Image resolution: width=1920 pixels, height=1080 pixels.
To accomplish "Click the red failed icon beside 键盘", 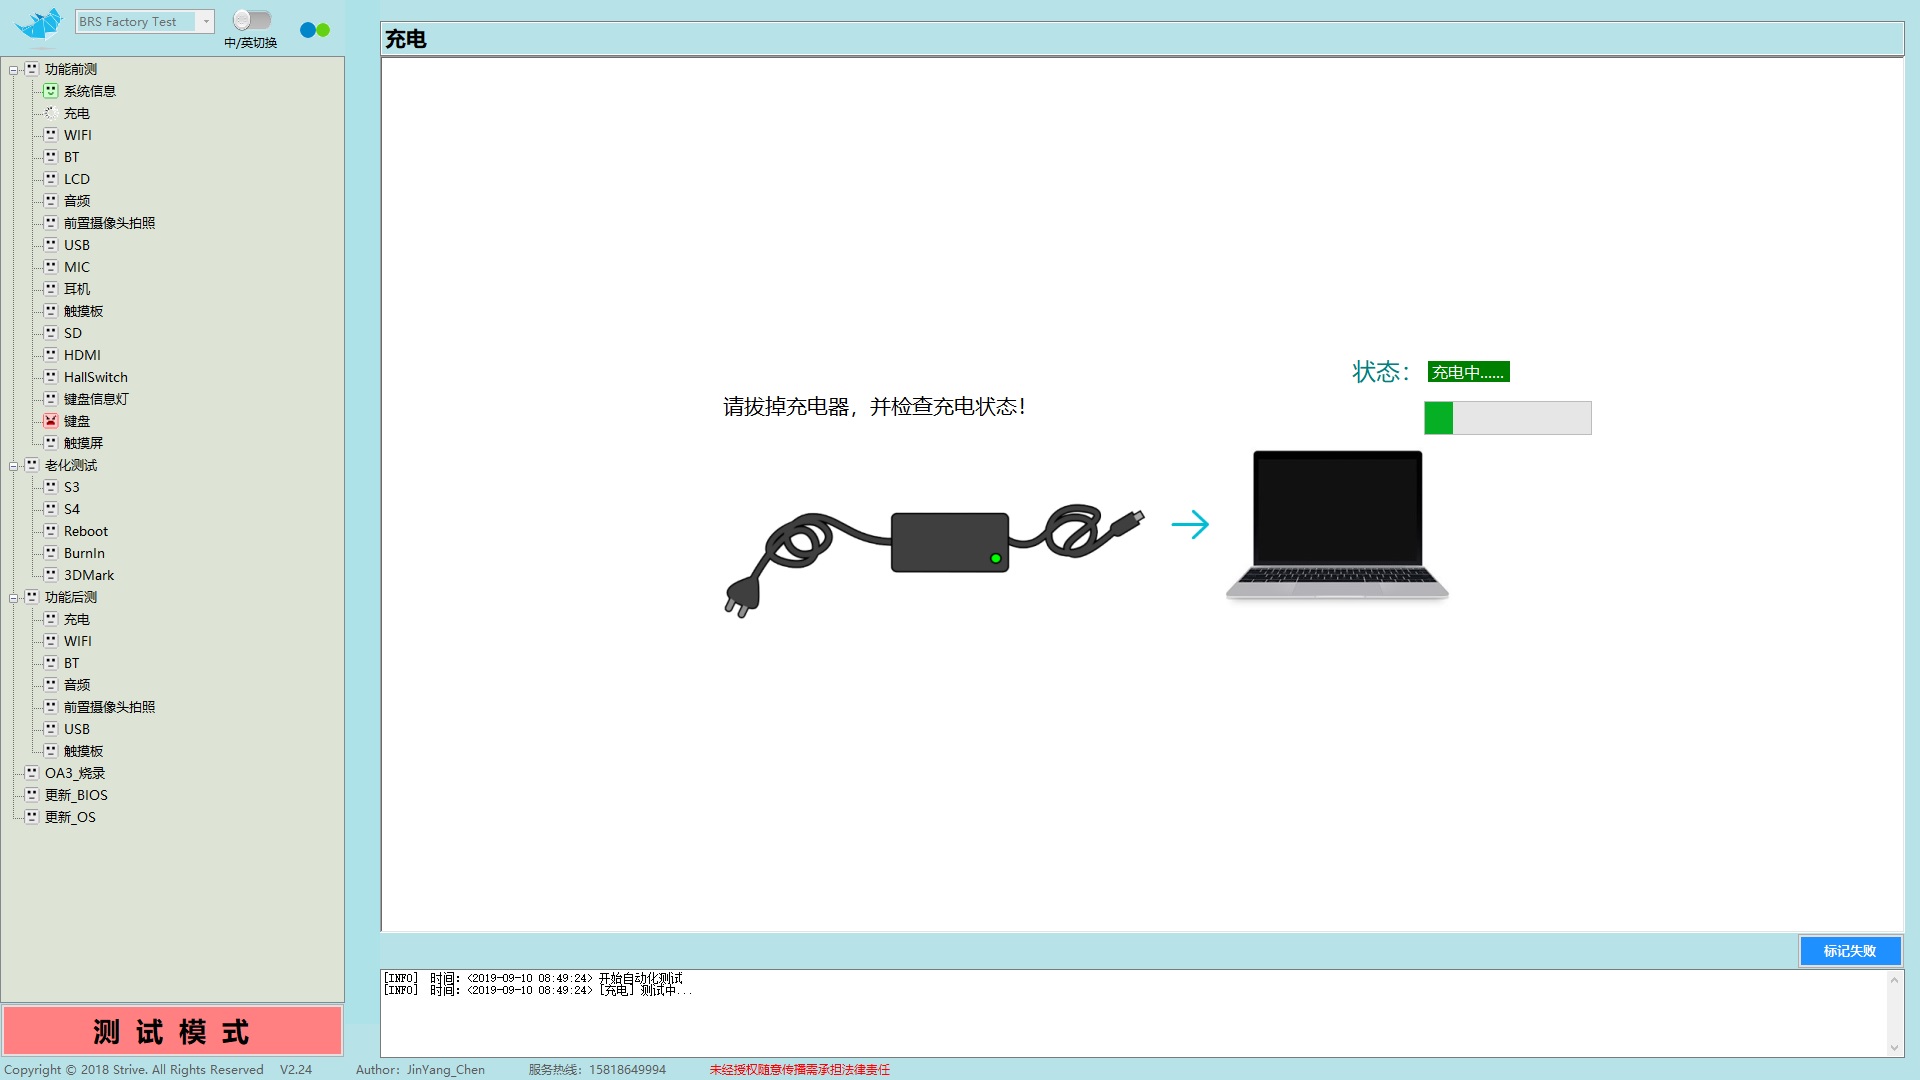I will pos(50,420).
